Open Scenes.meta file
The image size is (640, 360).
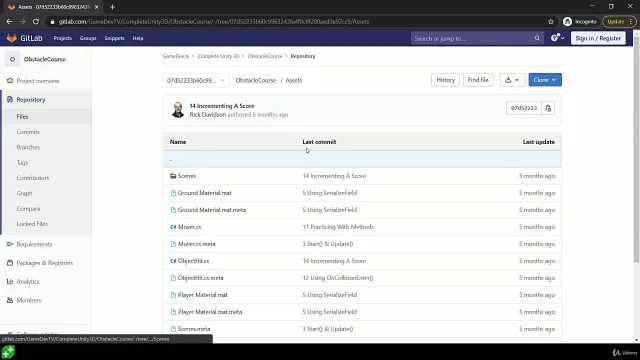pos(194,329)
